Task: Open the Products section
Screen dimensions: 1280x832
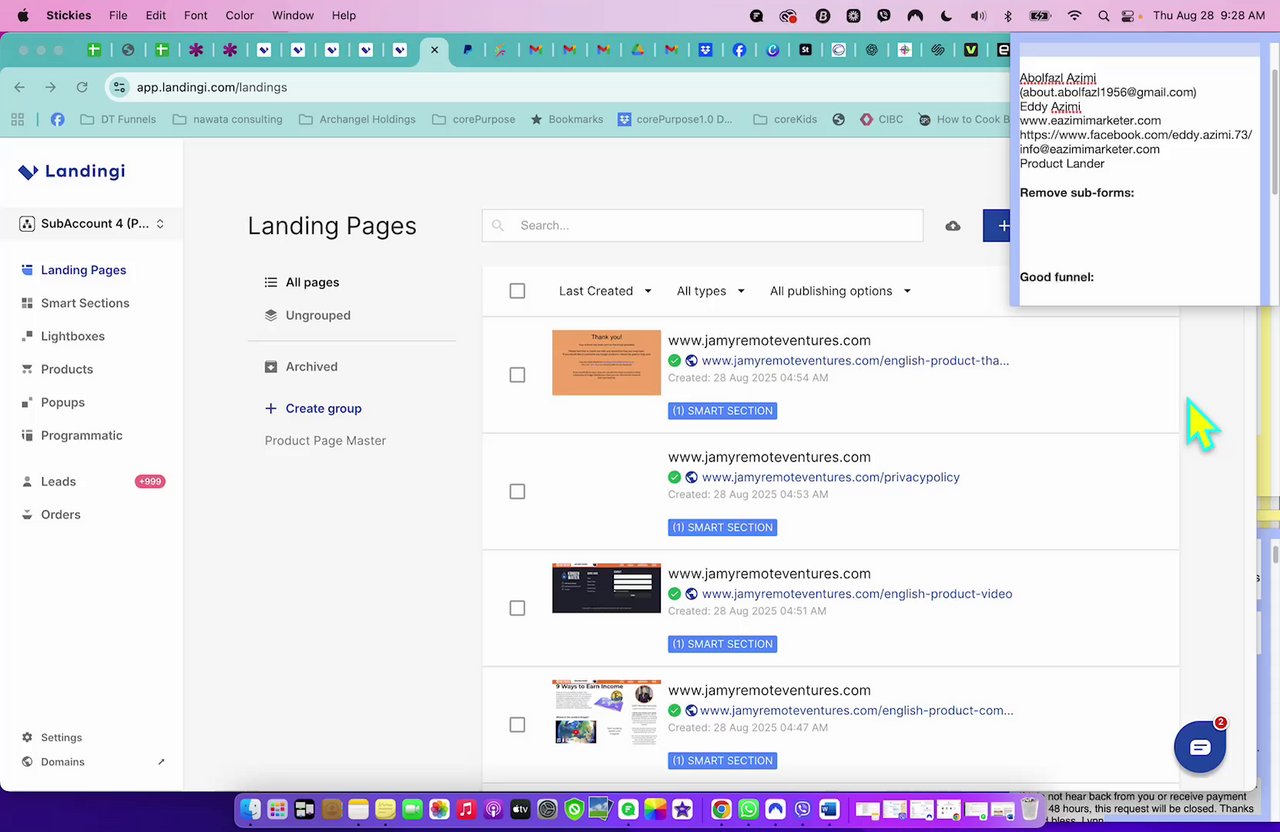Action: [66, 369]
